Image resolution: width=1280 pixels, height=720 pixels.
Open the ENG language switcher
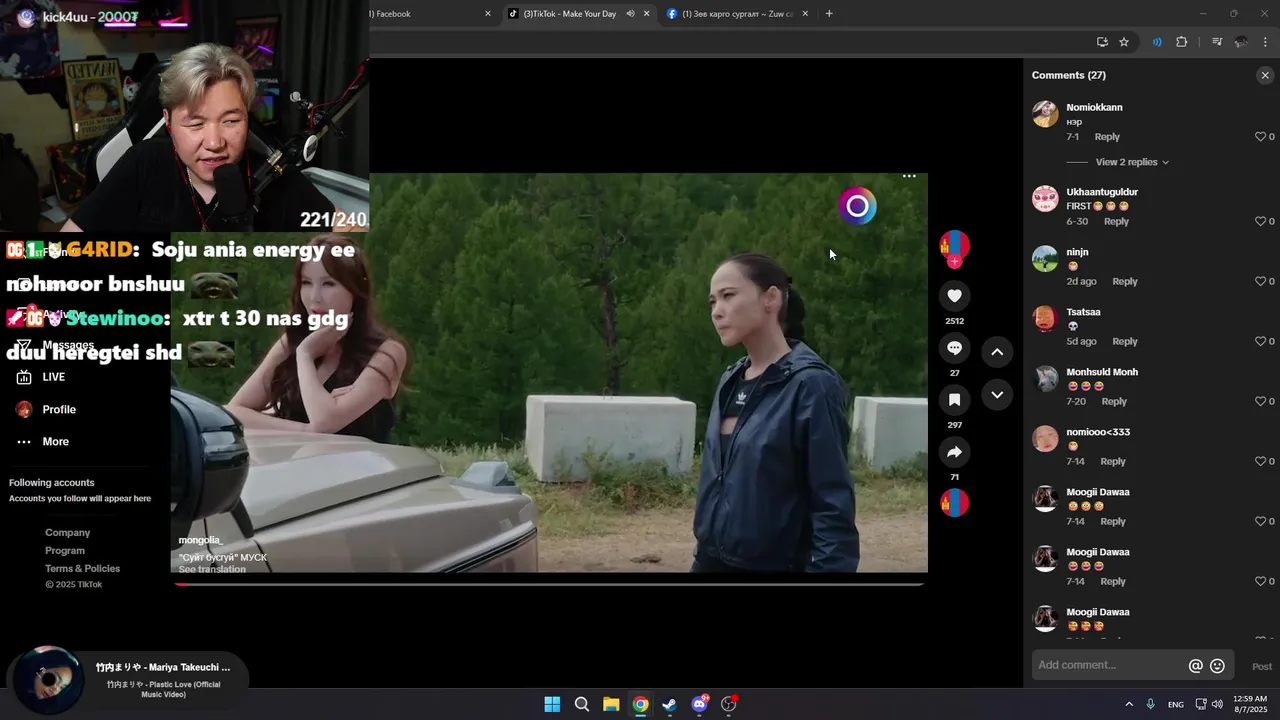[1176, 704]
